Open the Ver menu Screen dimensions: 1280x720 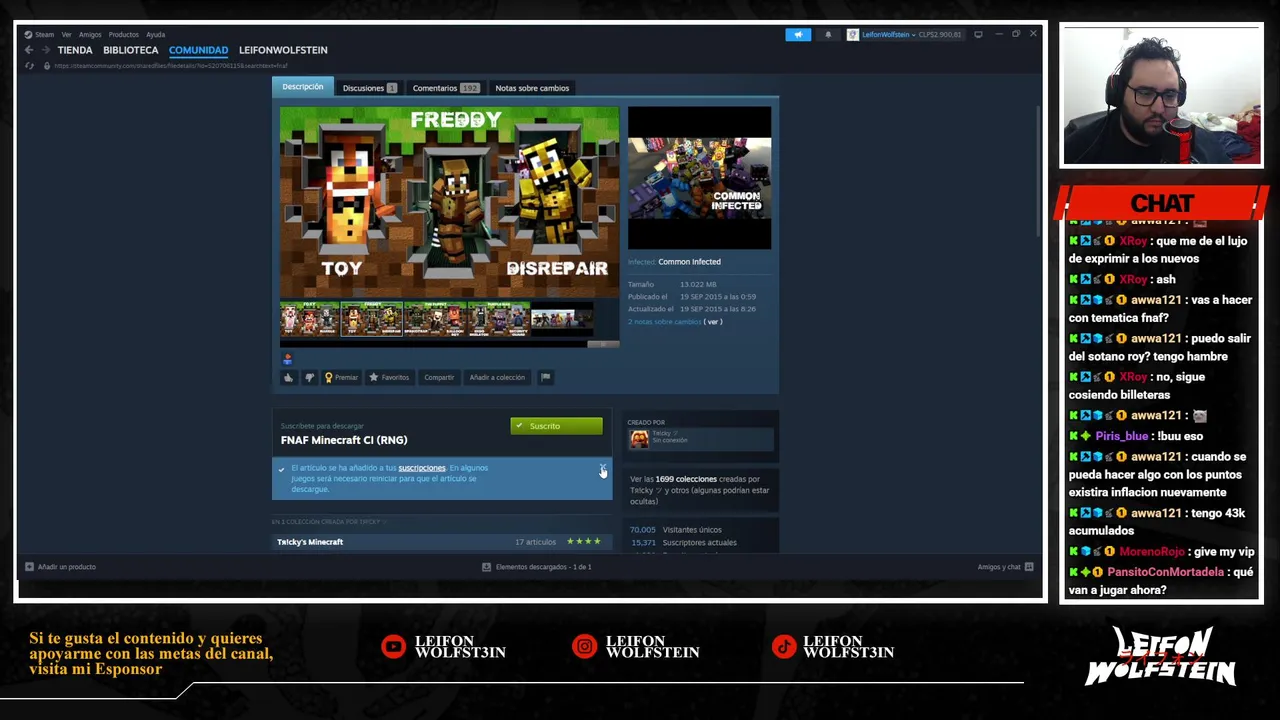coord(67,34)
